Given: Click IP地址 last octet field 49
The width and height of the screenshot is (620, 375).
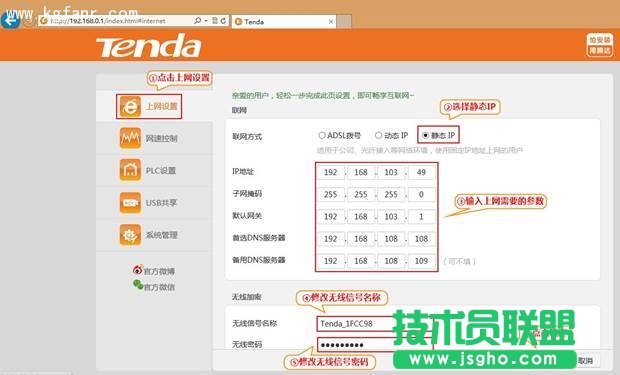Looking at the screenshot, I should point(421,172).
